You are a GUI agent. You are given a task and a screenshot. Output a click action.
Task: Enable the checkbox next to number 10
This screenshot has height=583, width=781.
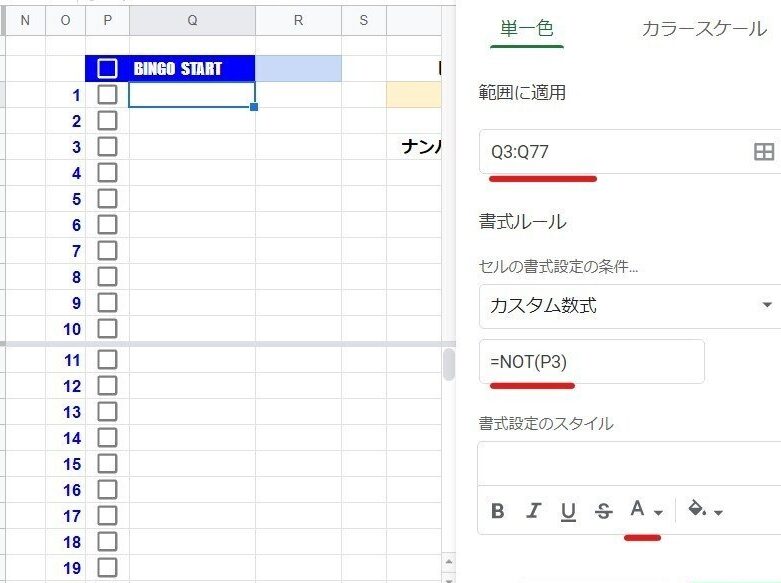coord(107,329)
